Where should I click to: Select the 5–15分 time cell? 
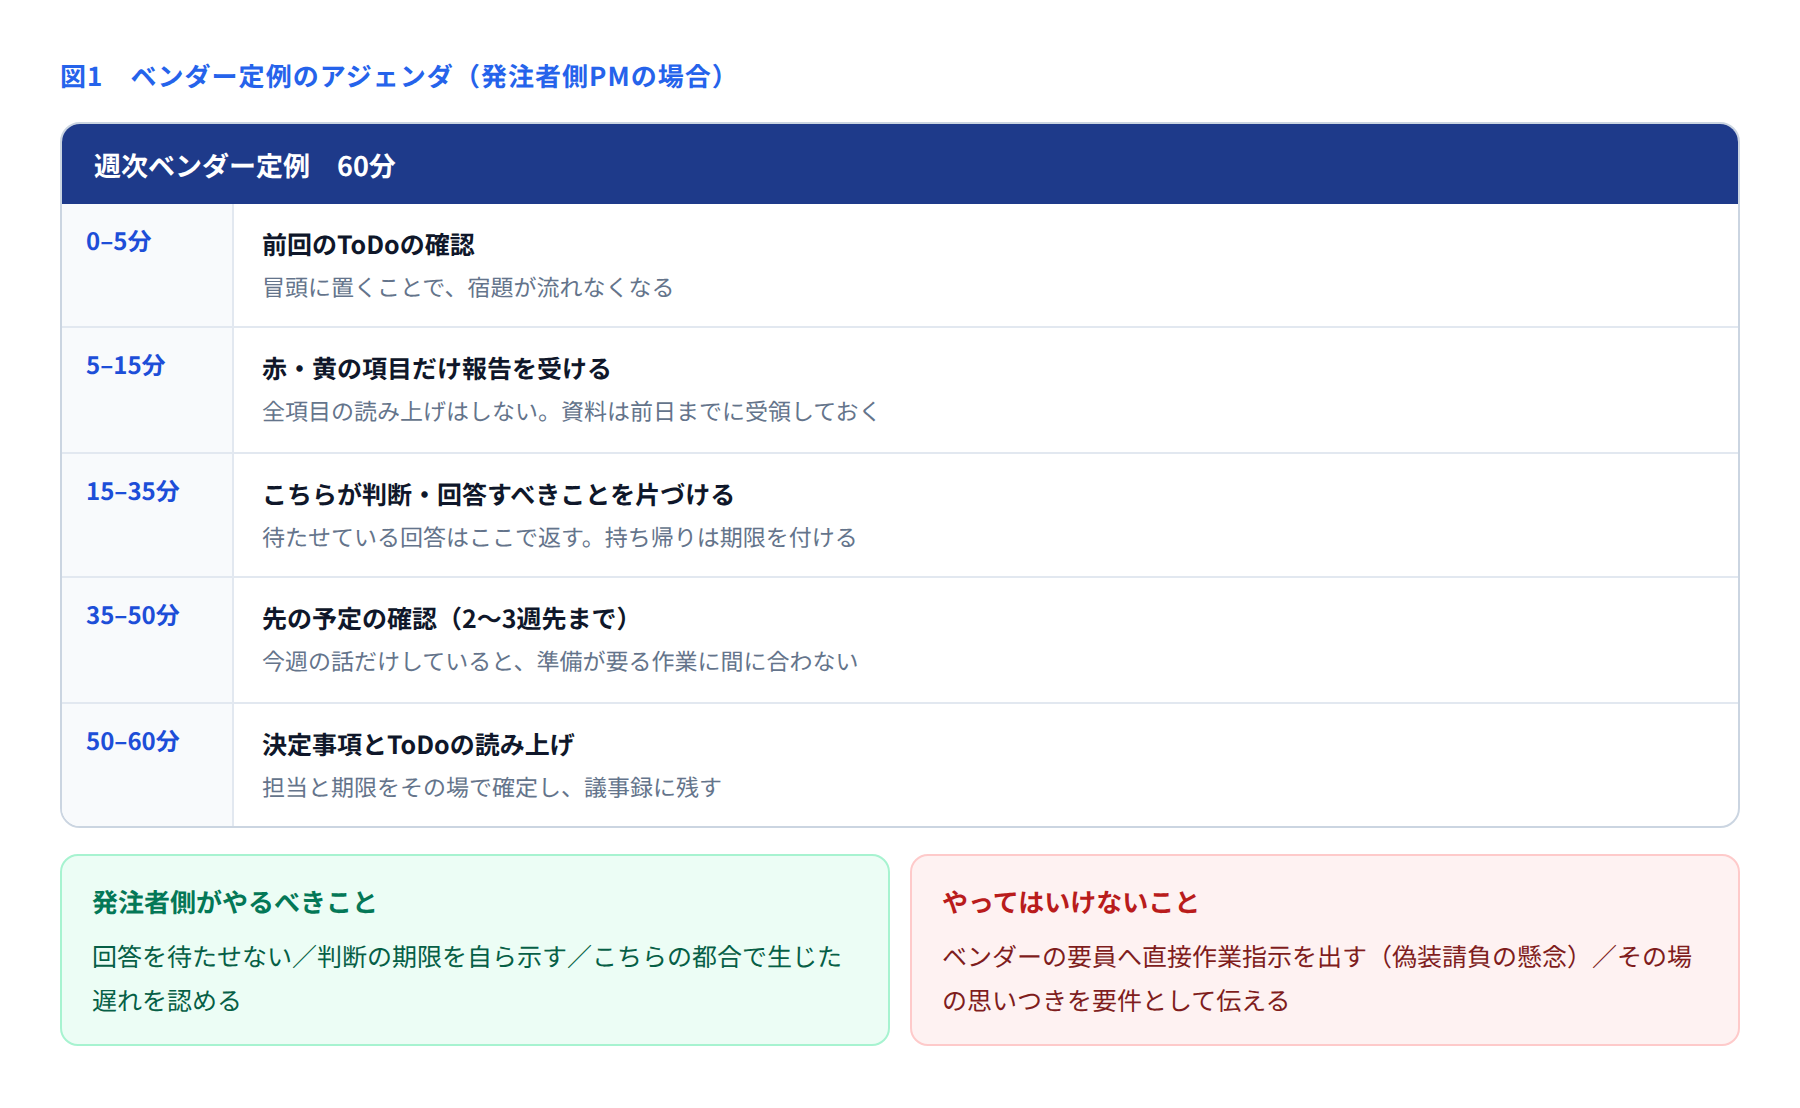pyautogui.click(x=147, y=391)
